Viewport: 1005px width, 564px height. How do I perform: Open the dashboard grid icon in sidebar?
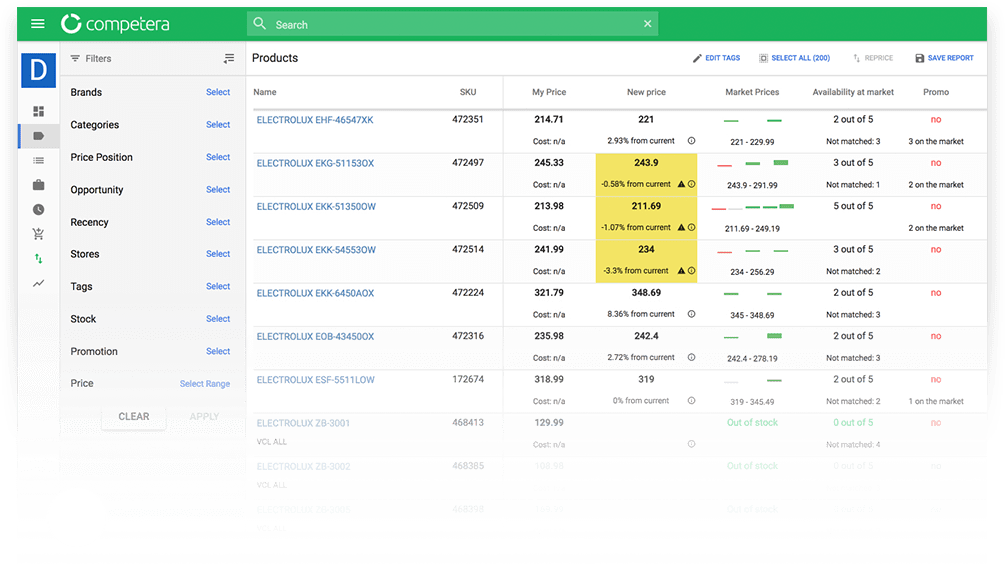click(38, 112)
